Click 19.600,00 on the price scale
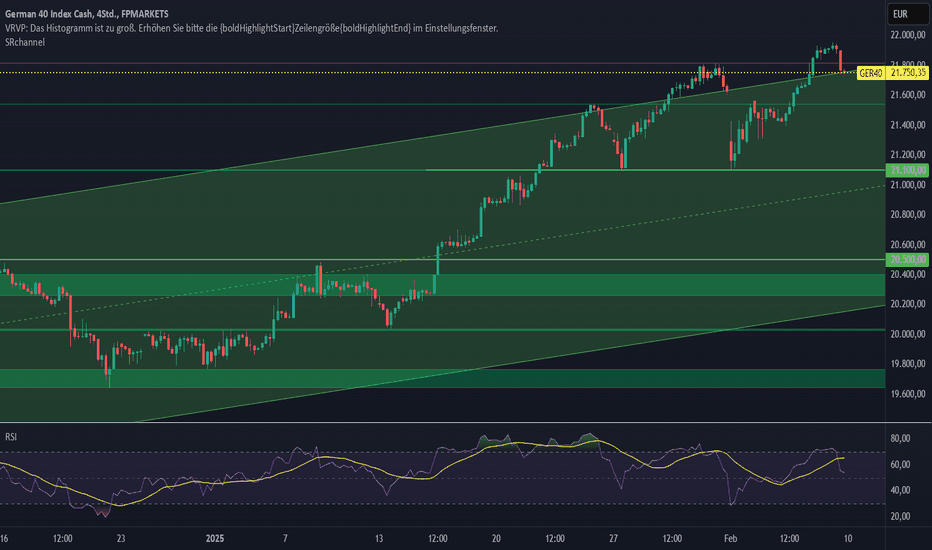 point(908,394)
